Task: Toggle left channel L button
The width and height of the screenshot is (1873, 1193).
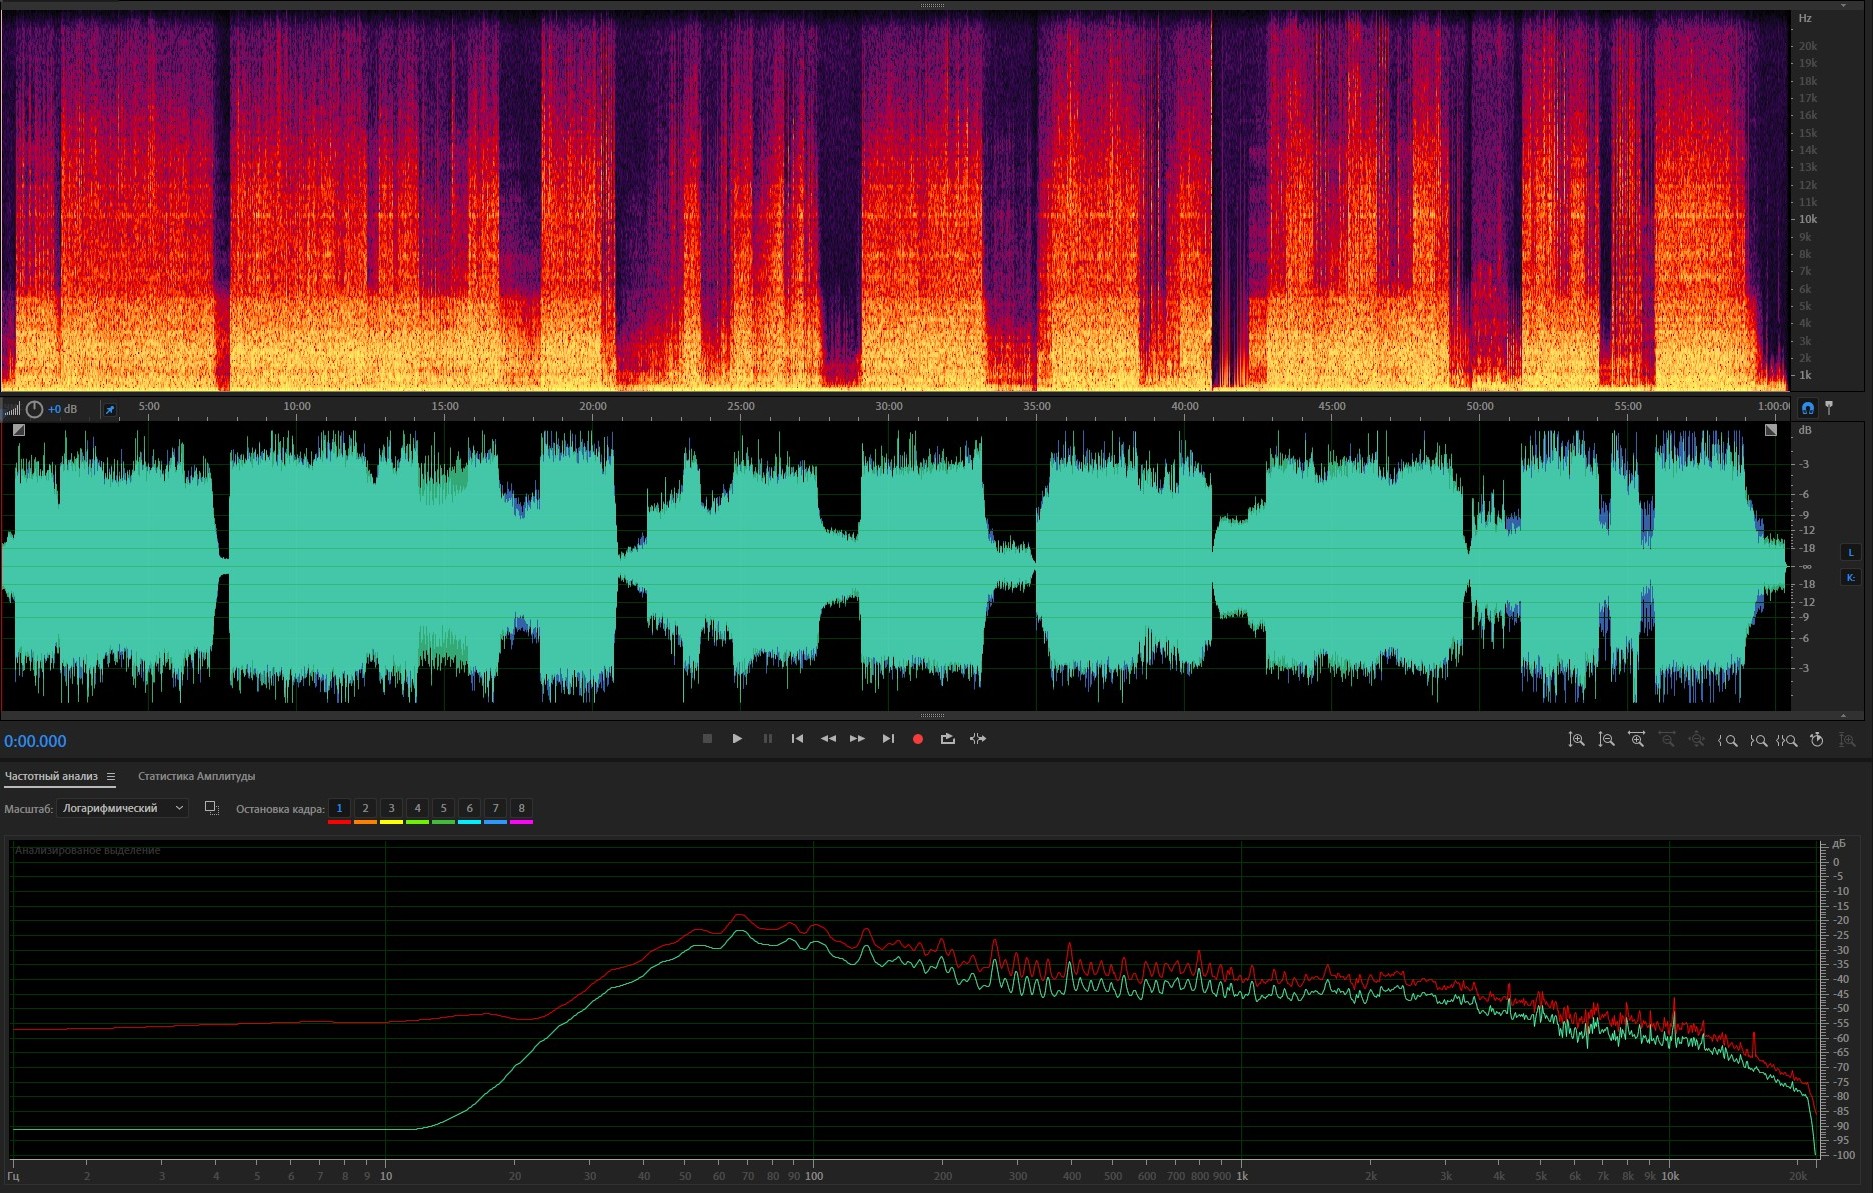Action: [x=1850, y=552]
